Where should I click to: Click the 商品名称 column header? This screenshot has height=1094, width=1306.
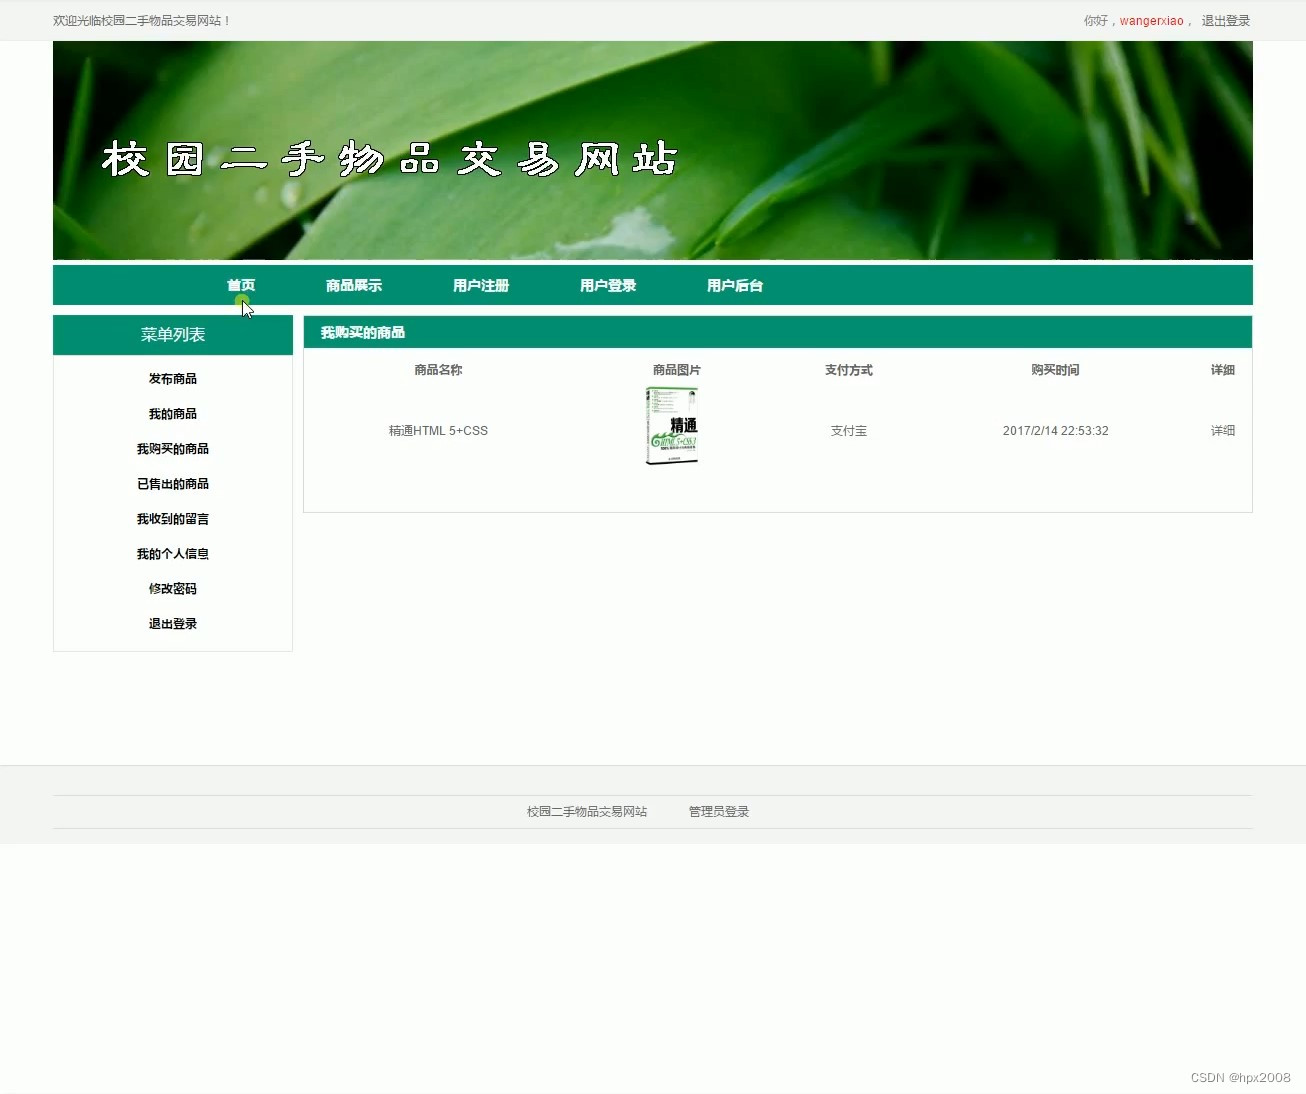438,370
